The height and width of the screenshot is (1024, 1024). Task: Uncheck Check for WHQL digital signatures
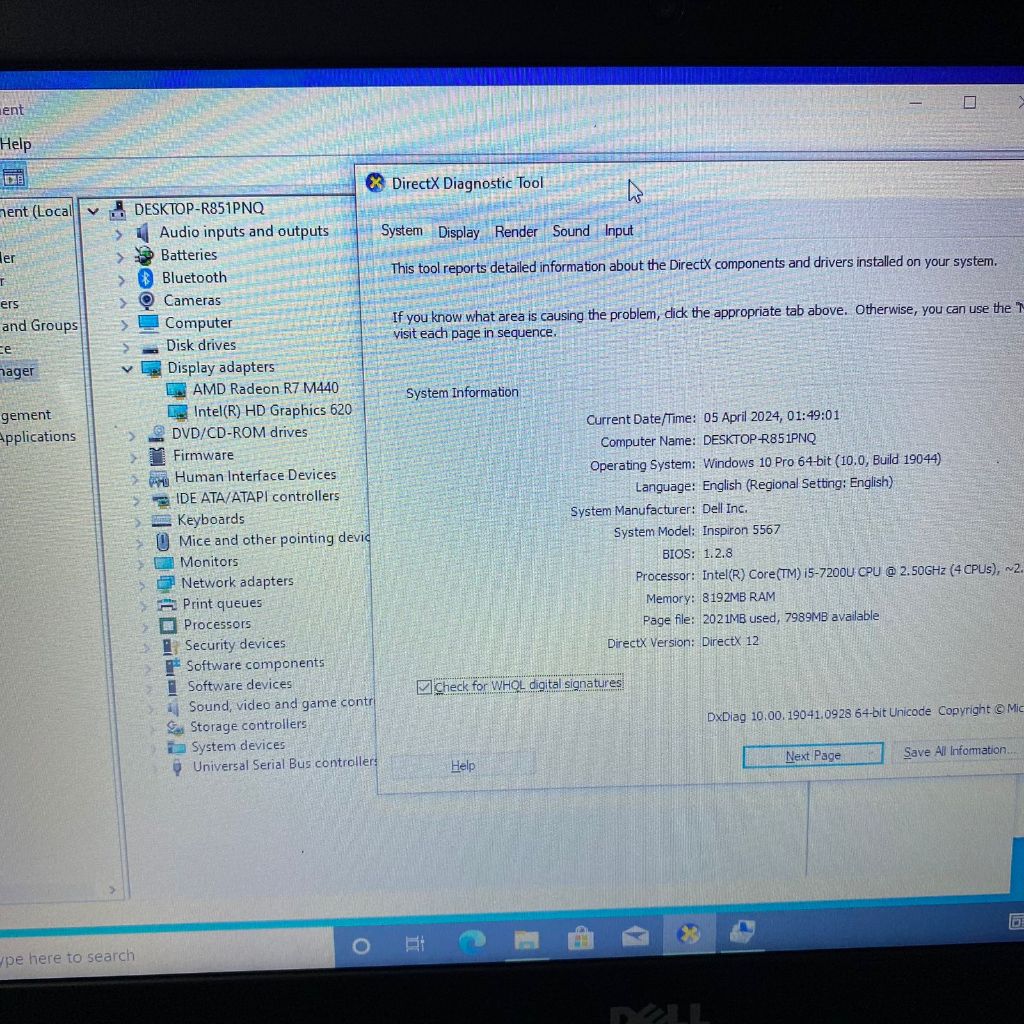pos(424,686)
